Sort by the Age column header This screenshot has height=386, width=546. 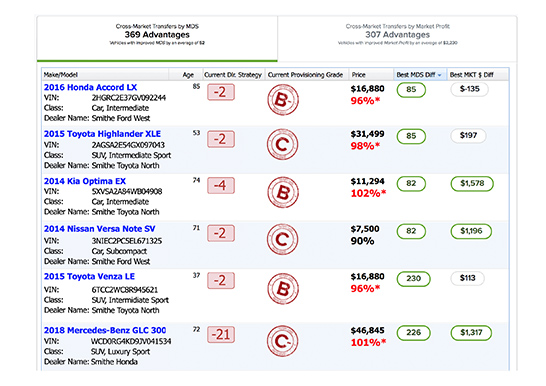(188, 74)
